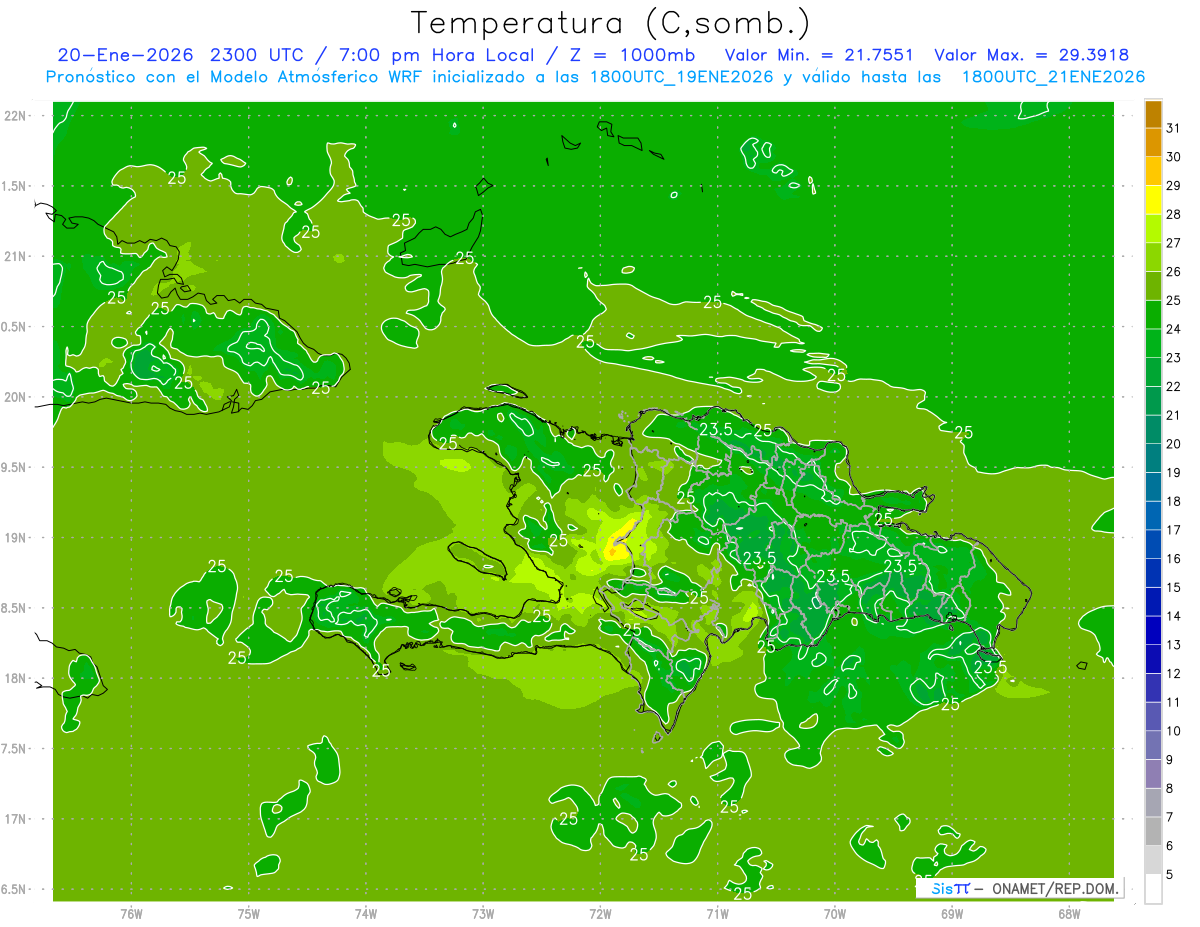Click the '19N' latitude axis label

[x=16, y=538]
